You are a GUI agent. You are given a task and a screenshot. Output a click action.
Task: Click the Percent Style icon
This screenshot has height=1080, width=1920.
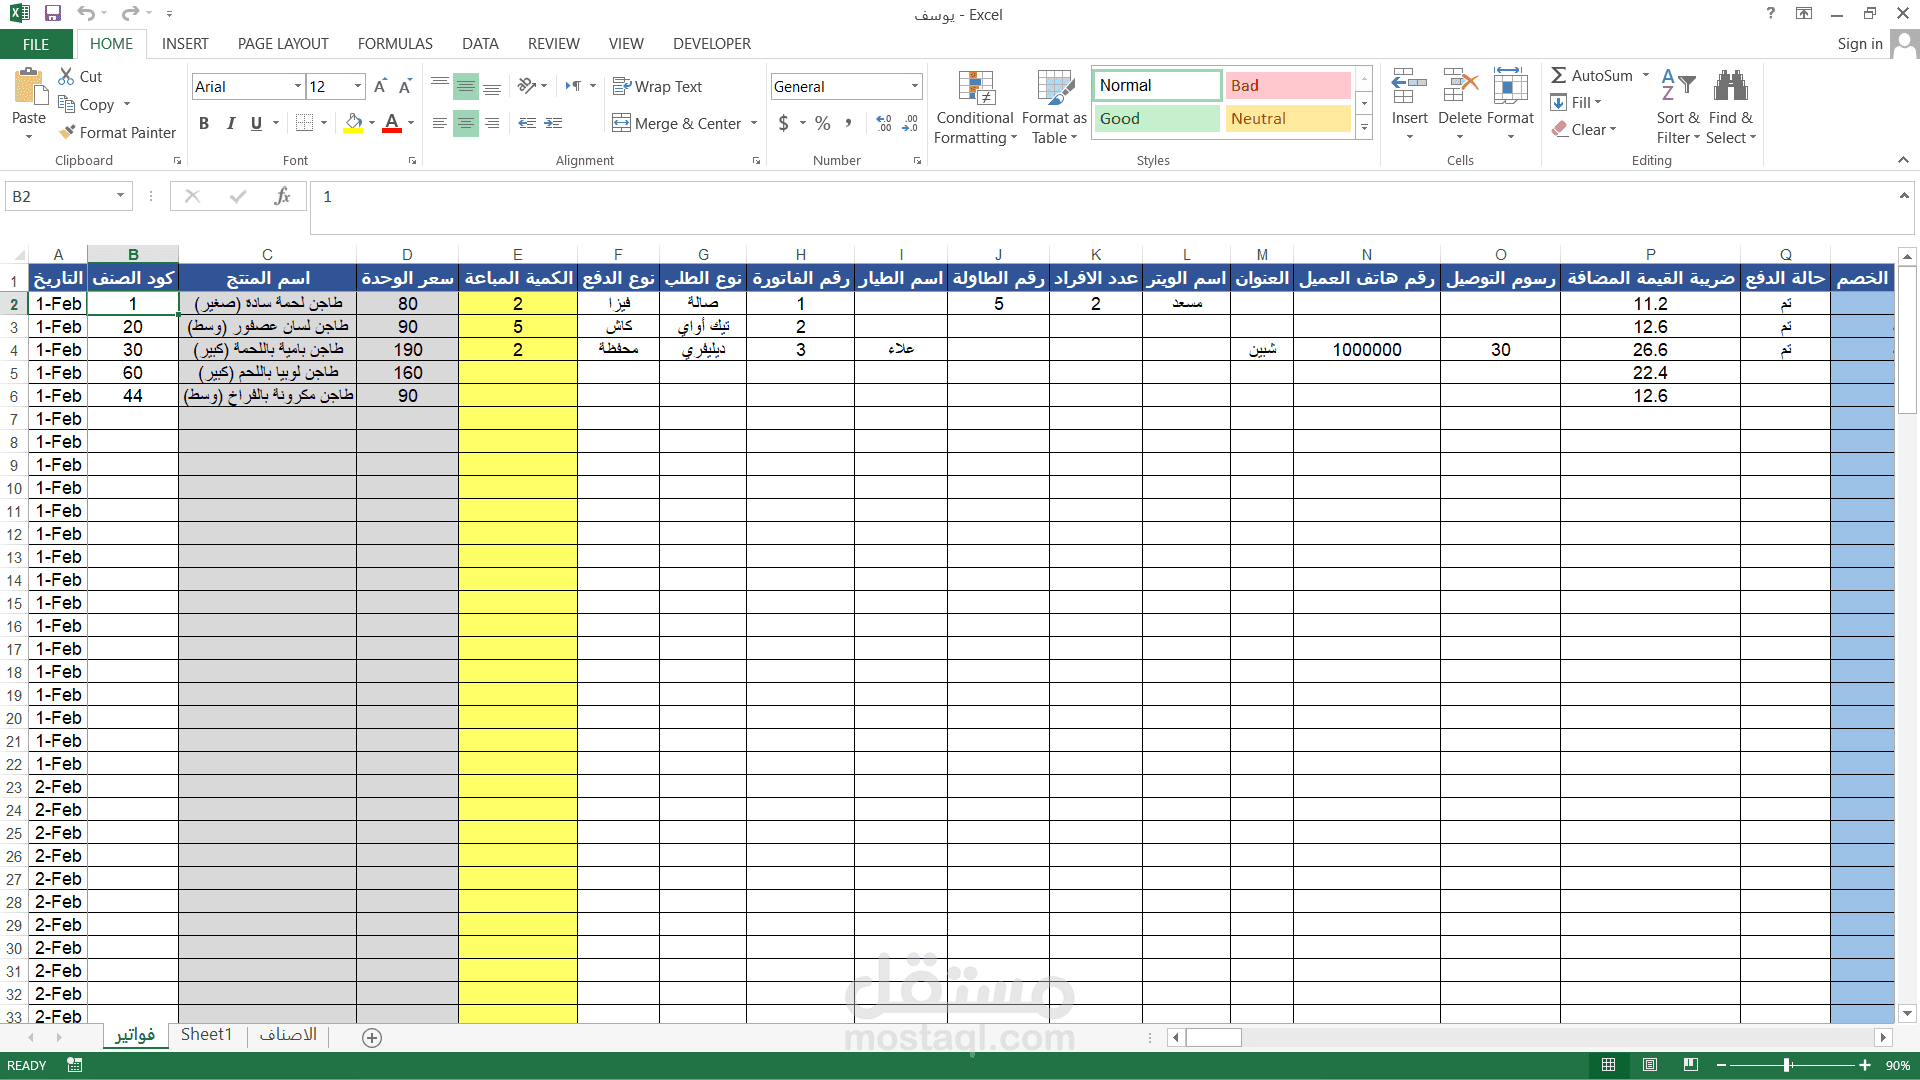click(x=822, y=123)
